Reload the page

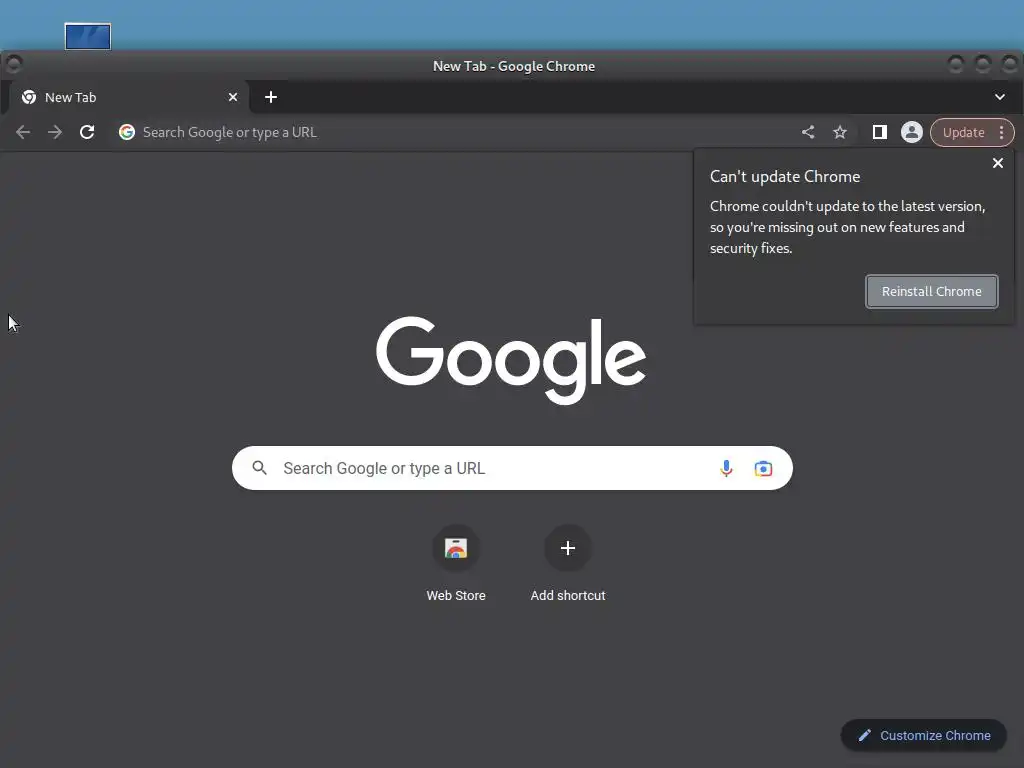click(x=87, y=133)
